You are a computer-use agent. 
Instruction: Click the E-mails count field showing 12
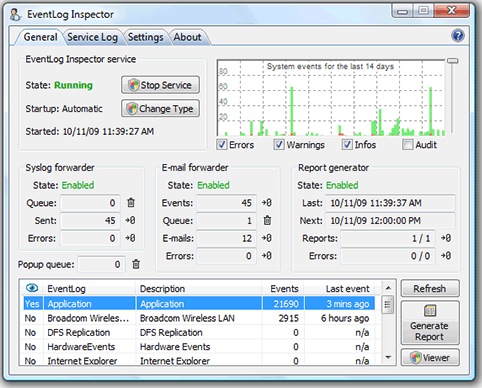(226, 238)
